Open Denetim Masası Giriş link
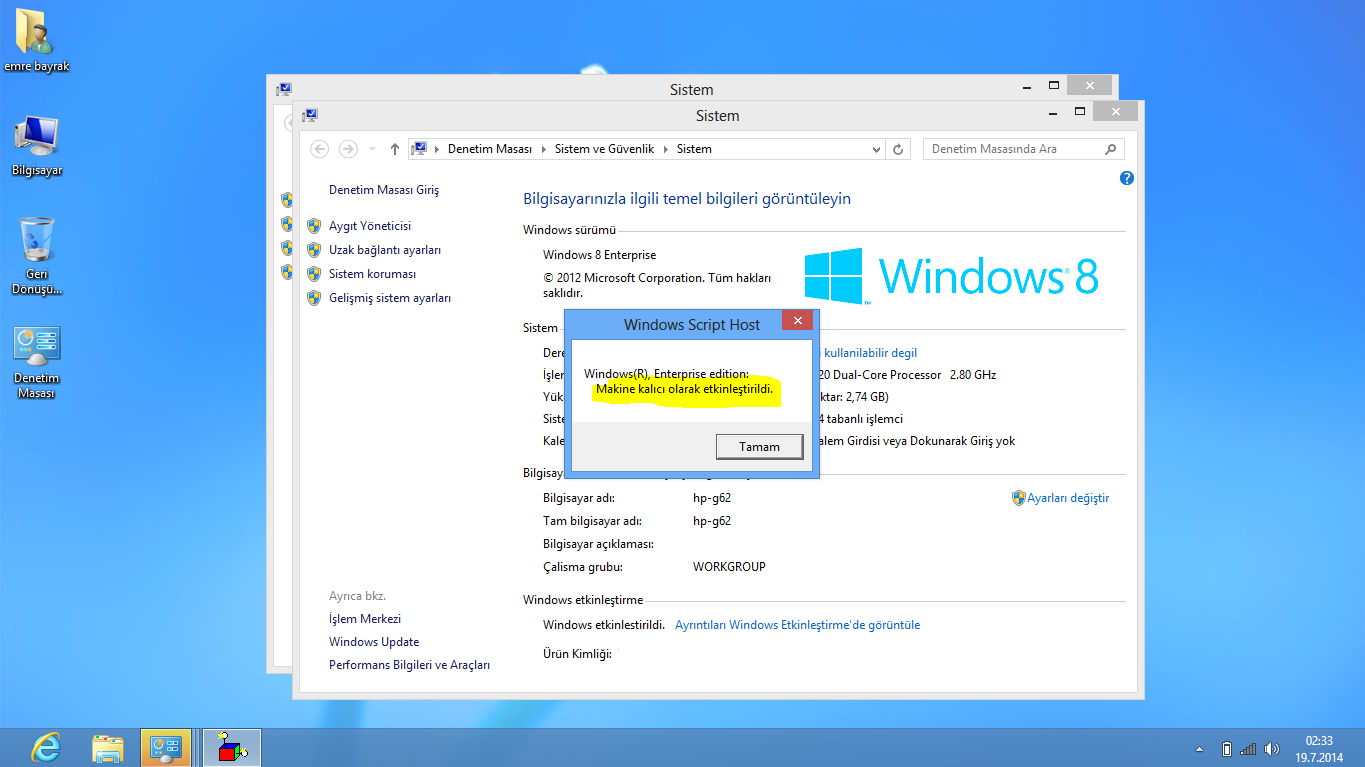This screenshot has height=767, width=1365. coord(384,190)
